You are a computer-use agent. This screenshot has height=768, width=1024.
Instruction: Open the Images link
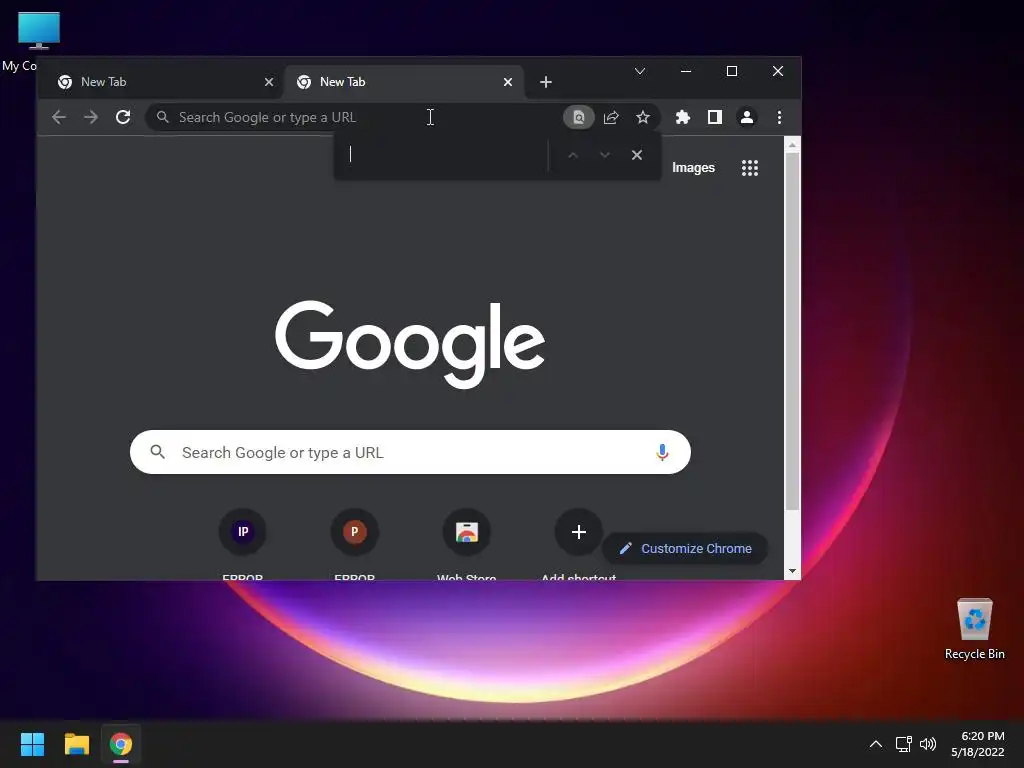693,168
